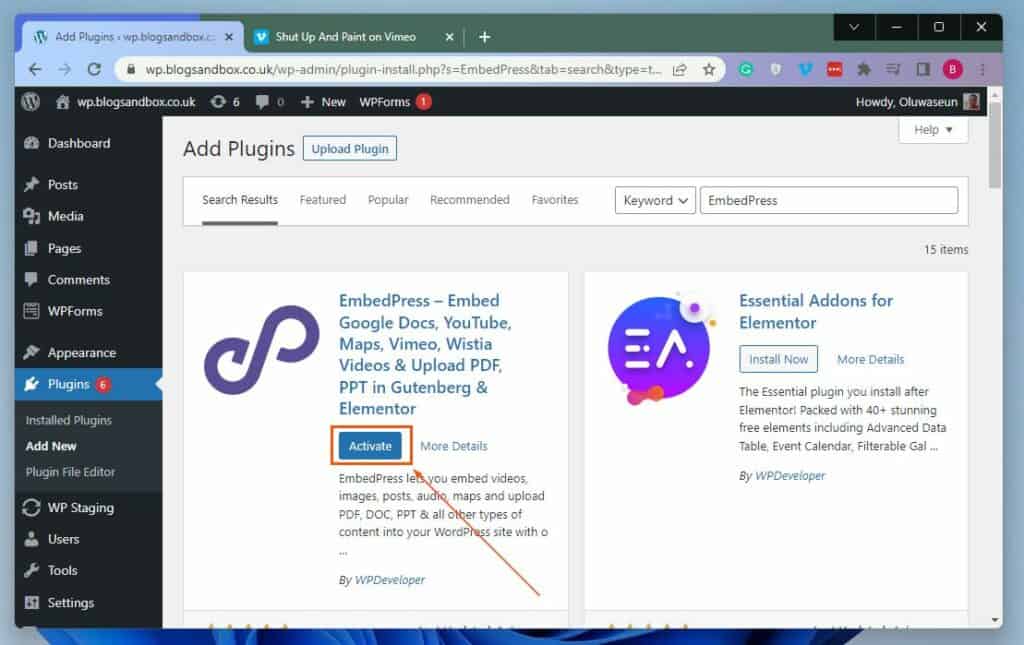
Task: Select the Recommended tab
Action: (x=470, y=200)
